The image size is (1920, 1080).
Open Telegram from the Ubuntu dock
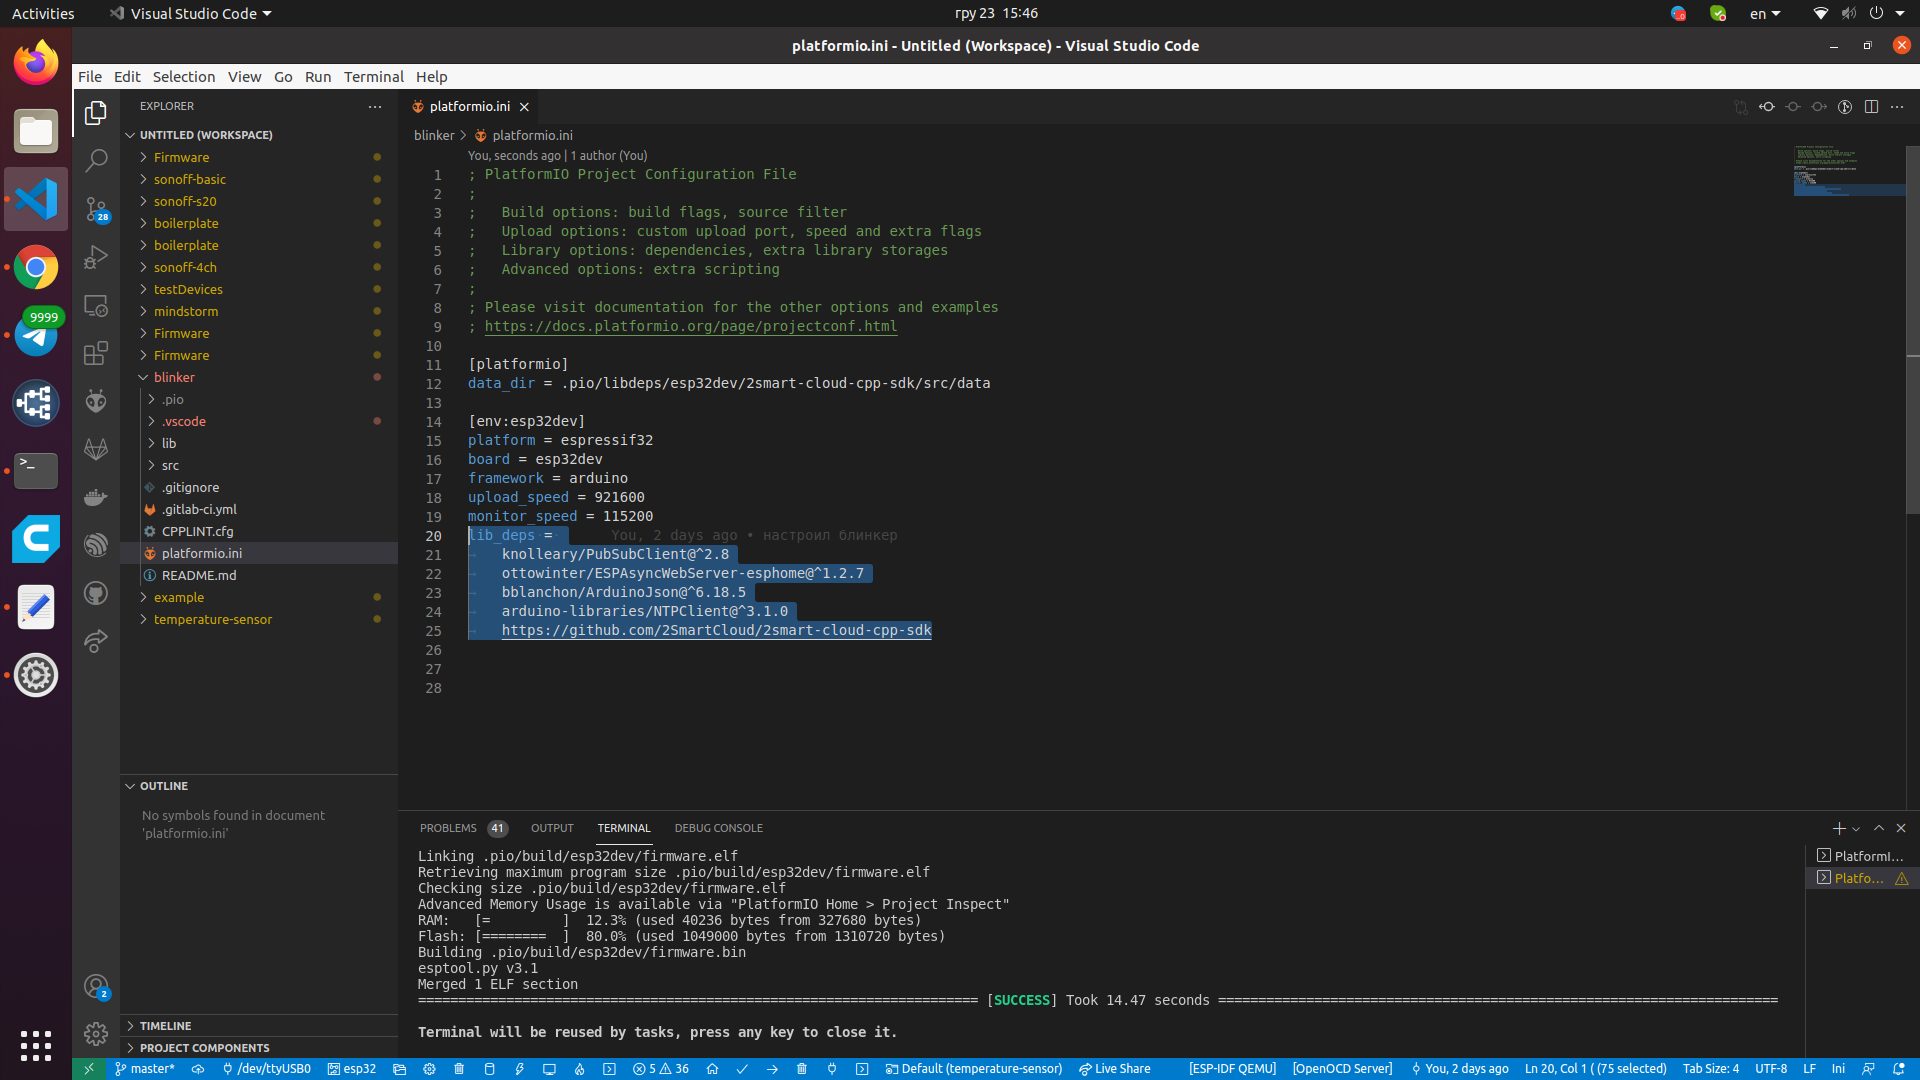coord(36,335)
